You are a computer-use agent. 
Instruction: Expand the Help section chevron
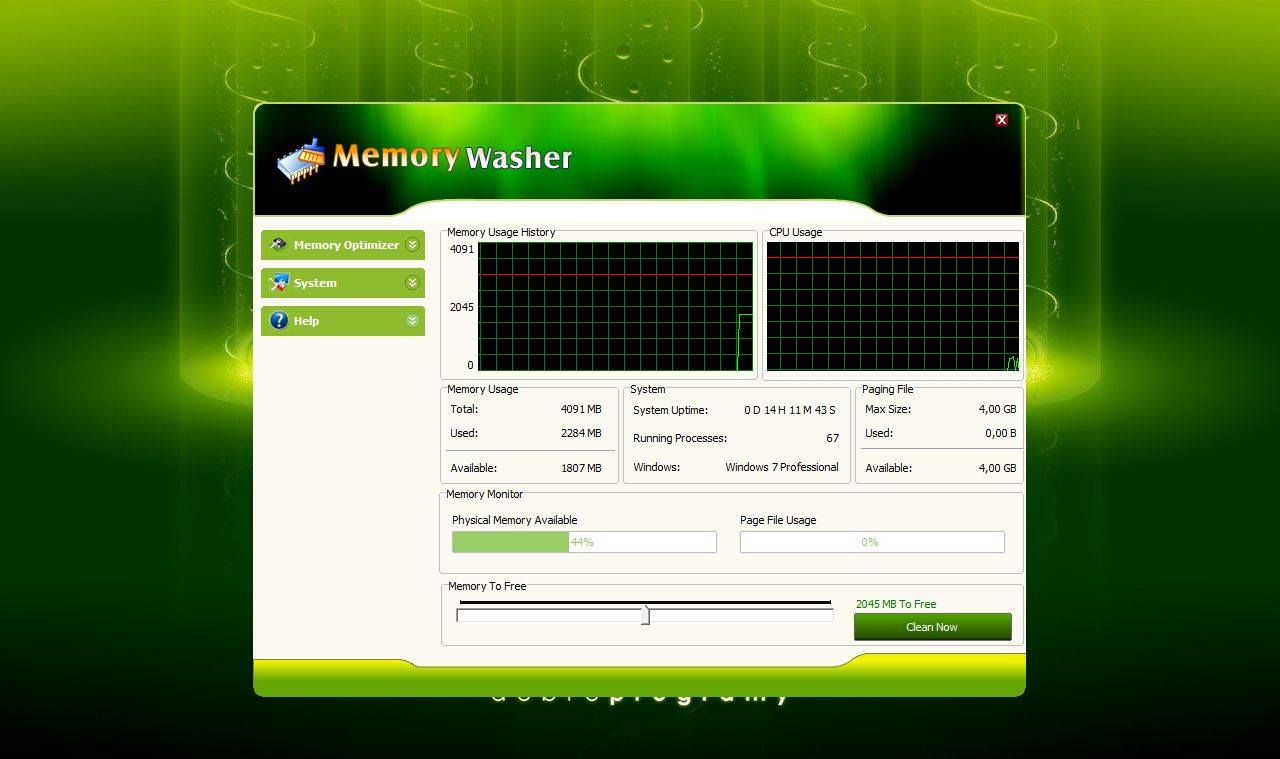point(412,321)
